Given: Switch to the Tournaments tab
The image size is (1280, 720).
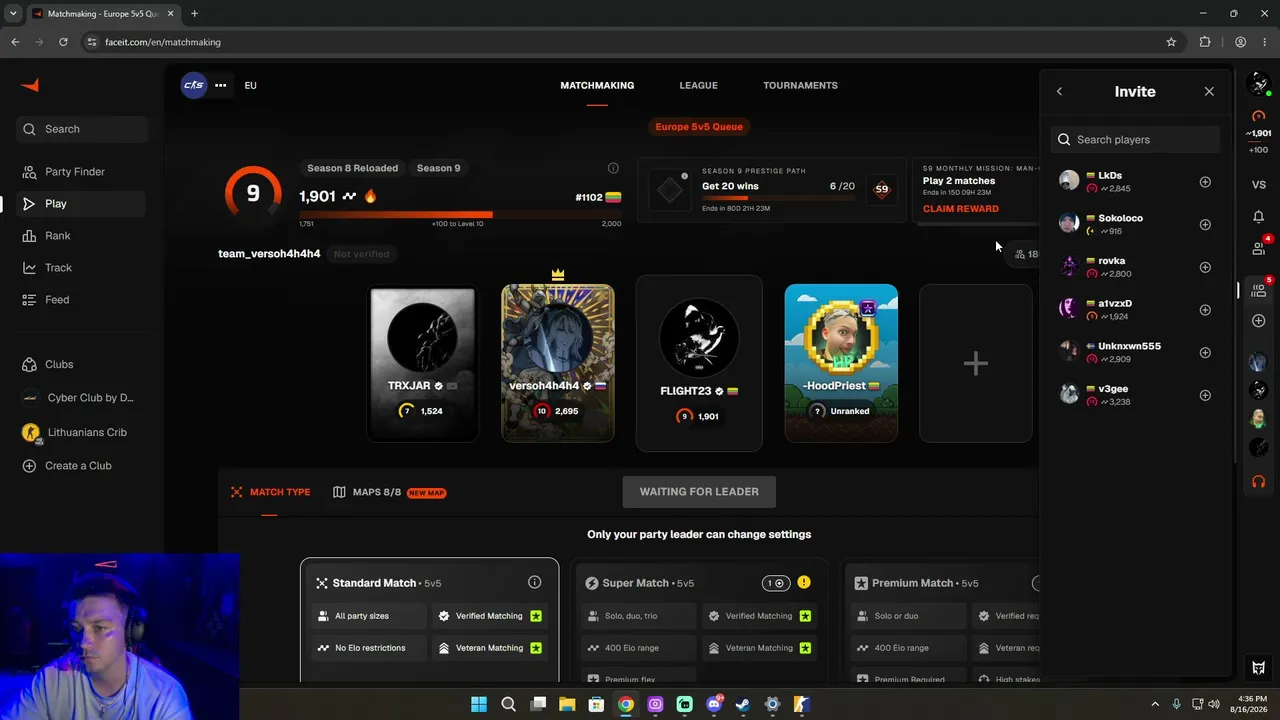Looking at the screenshot, I should [800, 85].
